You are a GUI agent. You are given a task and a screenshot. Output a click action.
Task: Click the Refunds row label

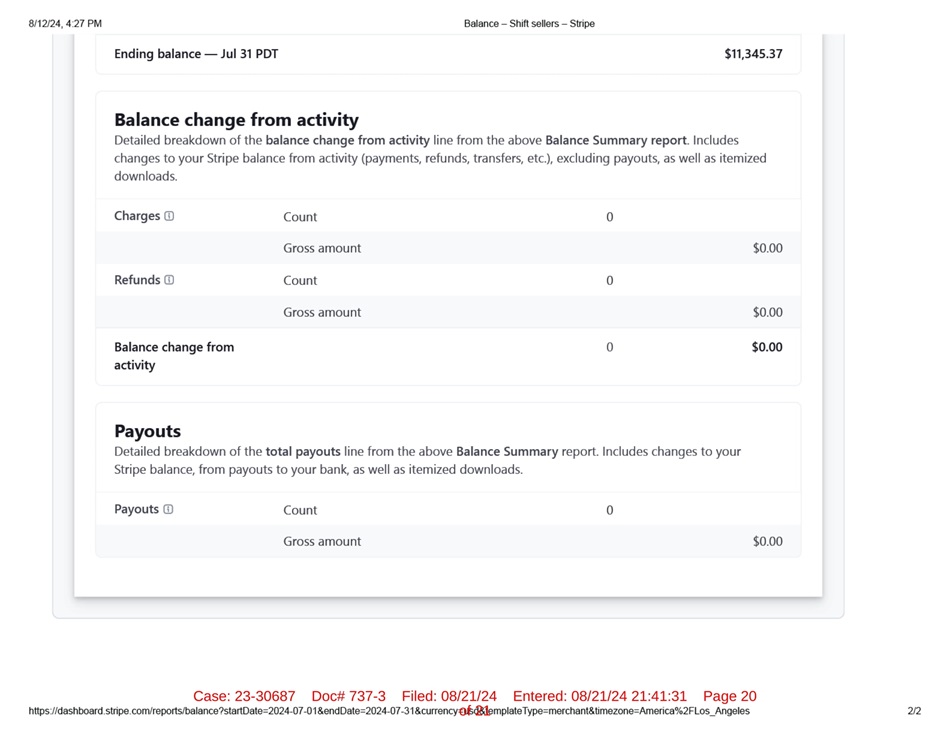coord(137,280)
